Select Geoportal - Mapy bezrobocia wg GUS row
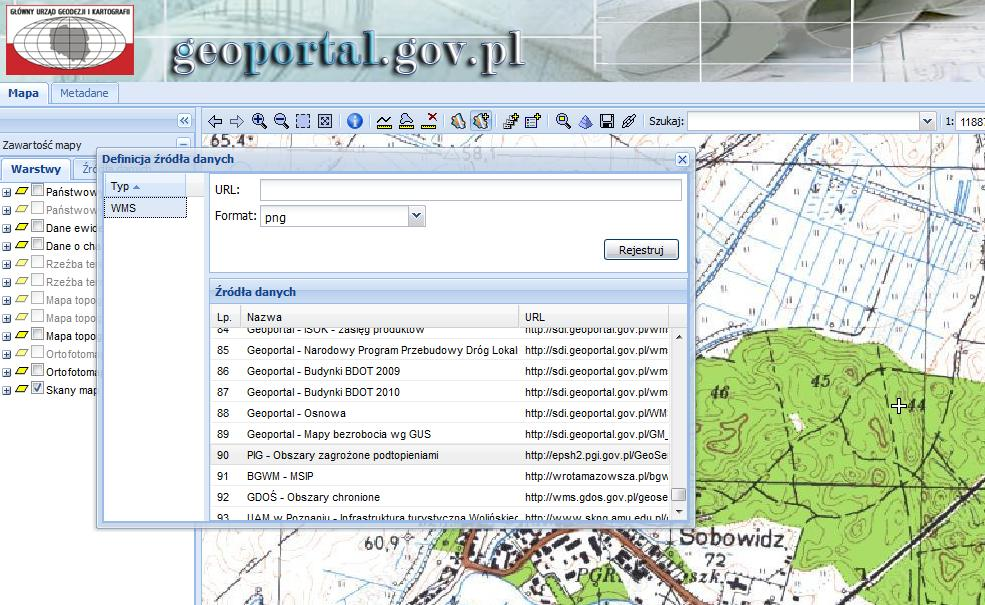The height and width of the screenshot is (605, 985). tap(440, 434)
